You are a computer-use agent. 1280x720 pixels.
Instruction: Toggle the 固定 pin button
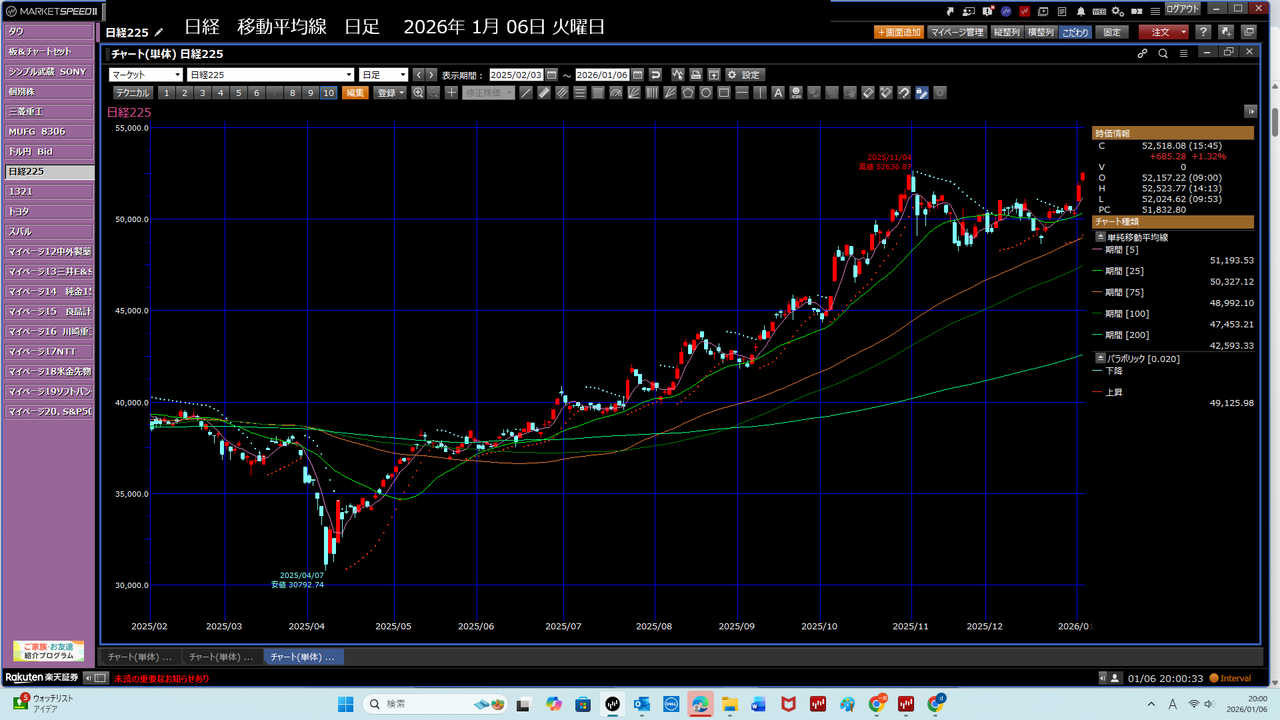tap(1112, 32)
